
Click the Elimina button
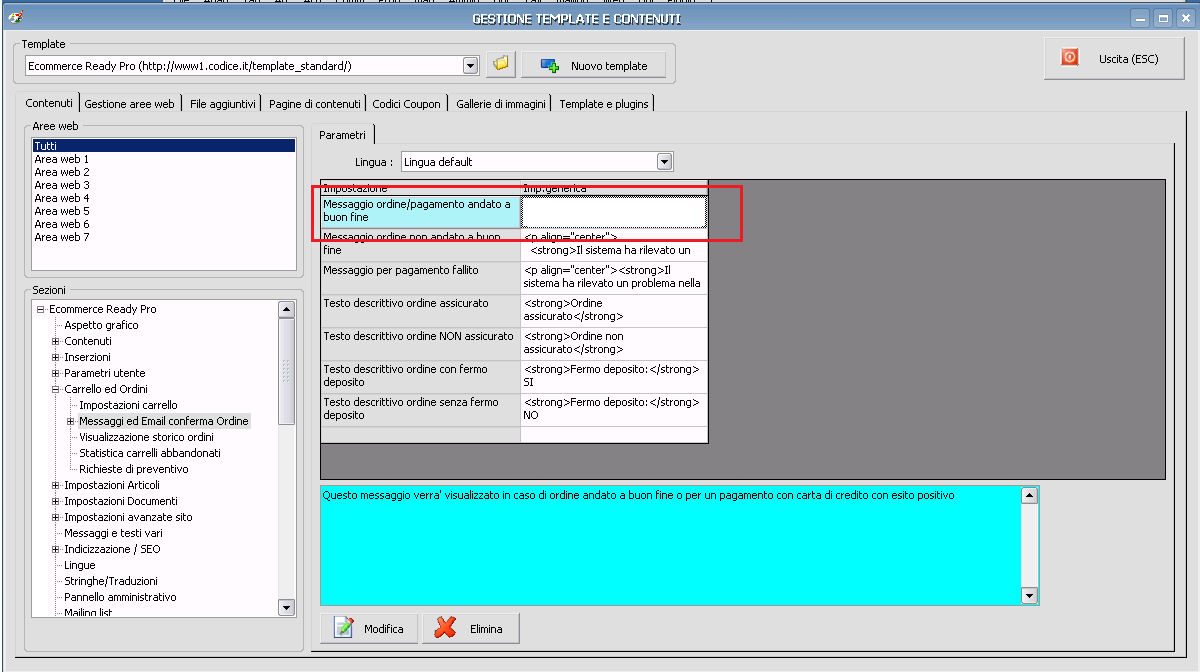(x=470, y=628)
